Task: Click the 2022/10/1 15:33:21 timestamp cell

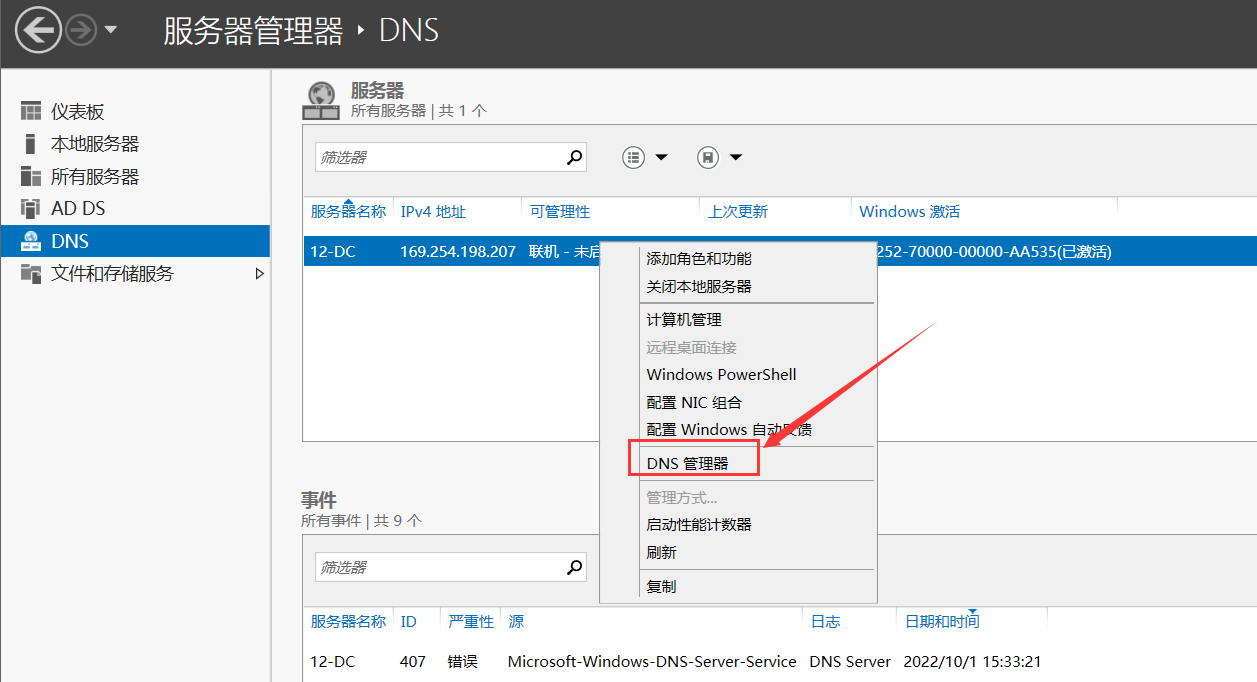Action: point(973,661)
